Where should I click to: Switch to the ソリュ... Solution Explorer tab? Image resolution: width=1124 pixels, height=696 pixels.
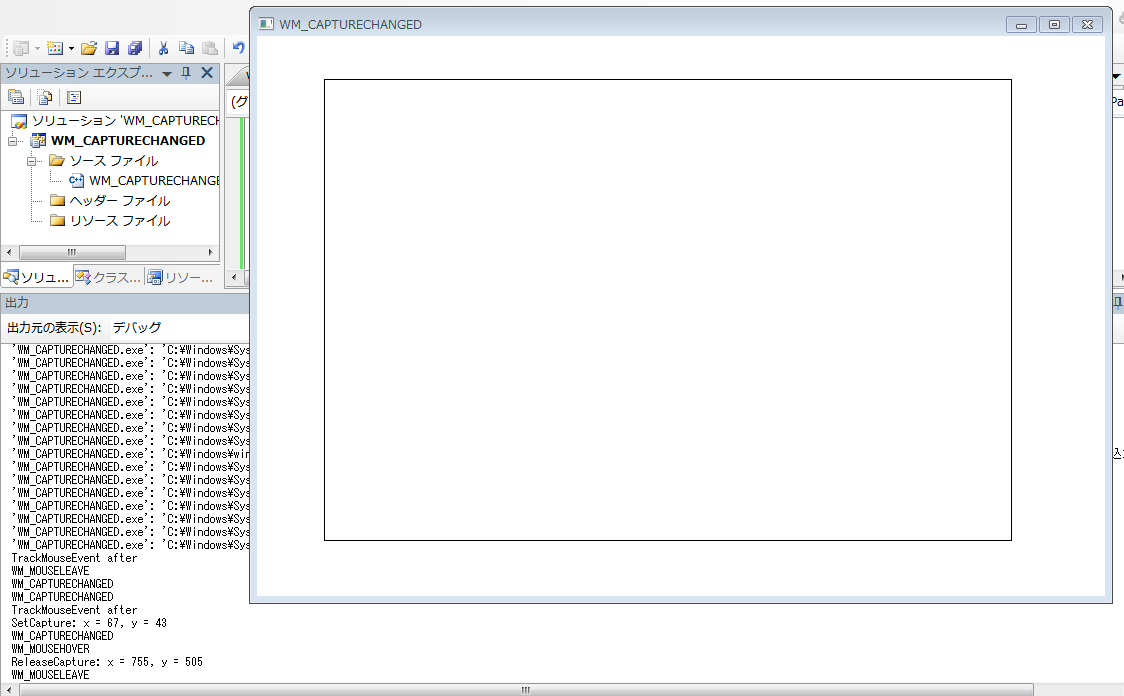(x=37, y=277)
